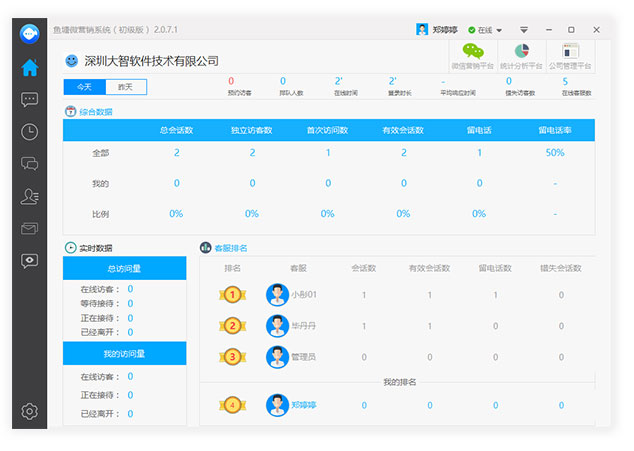Open the settings gear in the sidebar
The width and height of the screenshot is (634, 451).
(30, 411)
